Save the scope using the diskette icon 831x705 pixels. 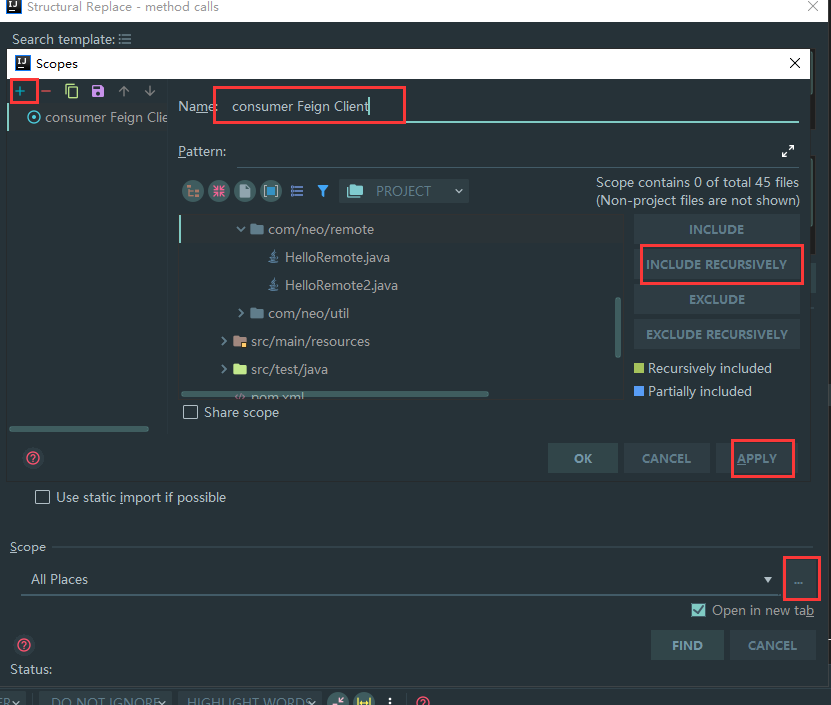click(95, 91)
